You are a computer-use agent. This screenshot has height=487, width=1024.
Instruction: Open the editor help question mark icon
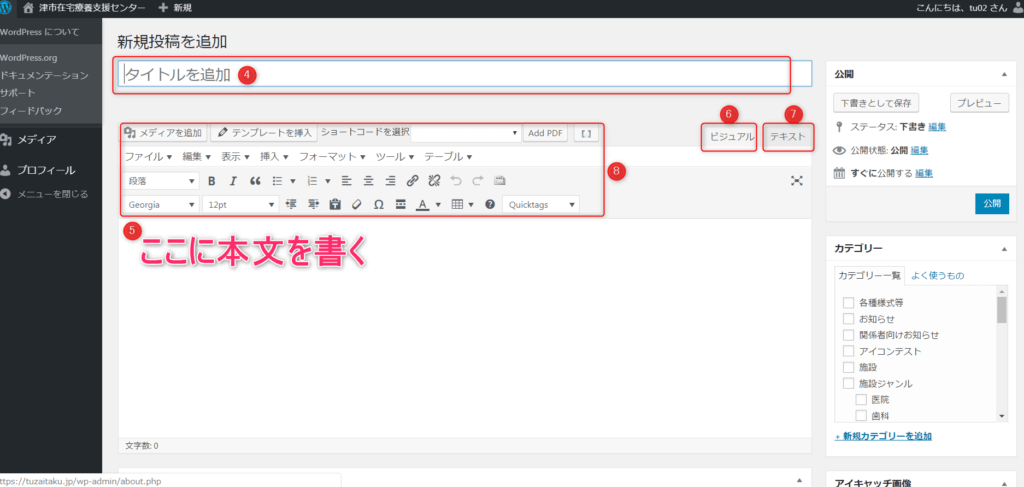point(490,204)
